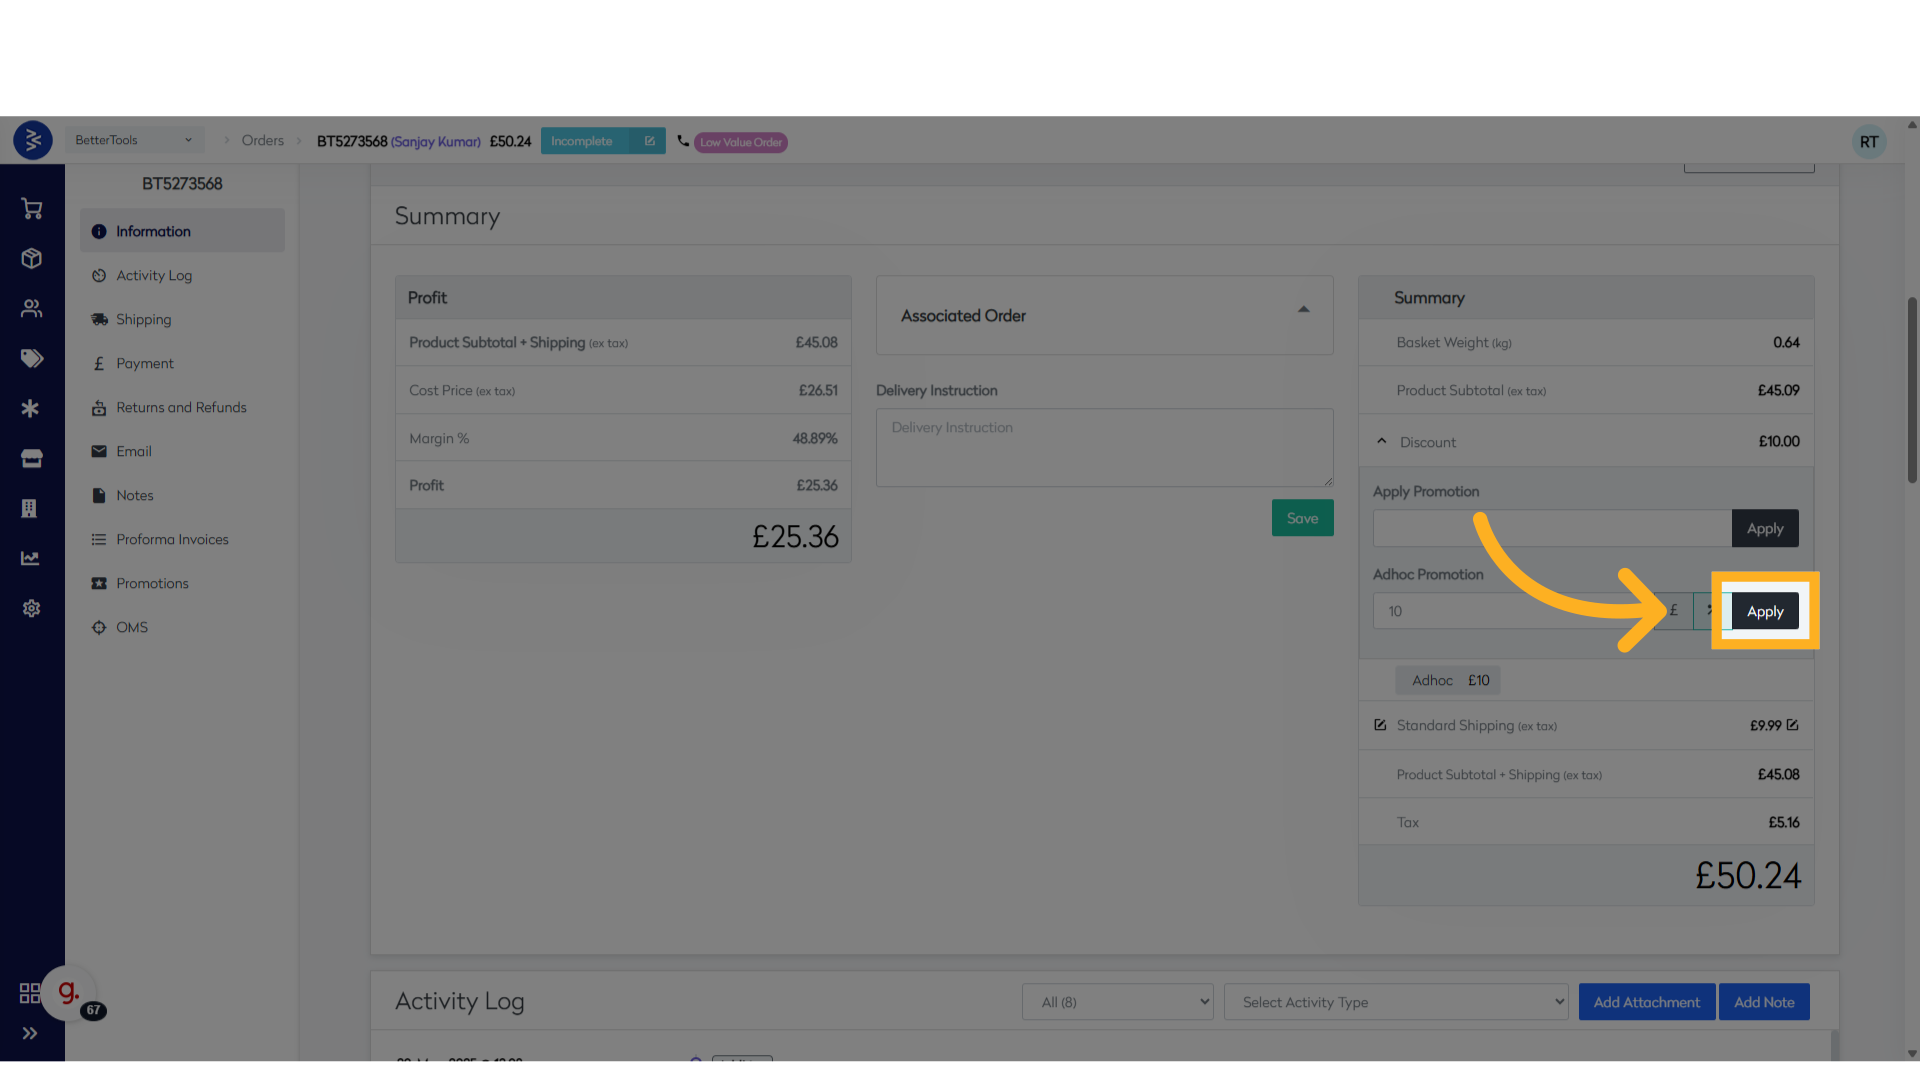Open the Payment menu item
Image resolution: width=1920 pixels, height=1080 pixels.
144,364
